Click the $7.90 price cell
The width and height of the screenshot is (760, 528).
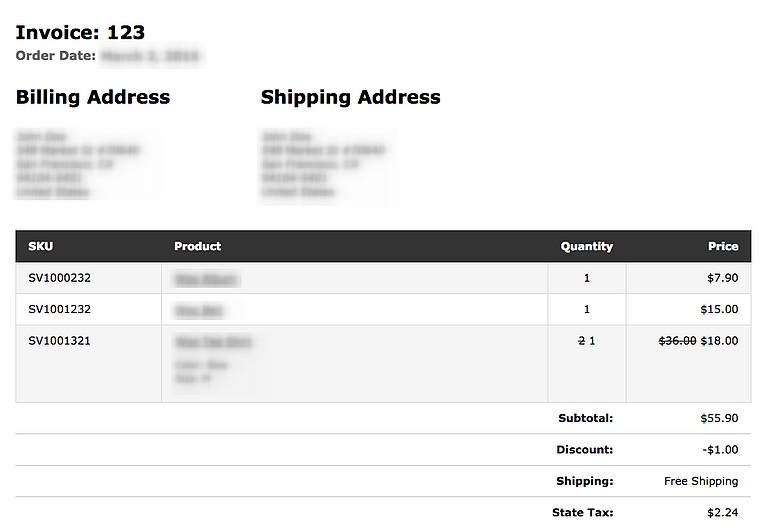point(722,278)
